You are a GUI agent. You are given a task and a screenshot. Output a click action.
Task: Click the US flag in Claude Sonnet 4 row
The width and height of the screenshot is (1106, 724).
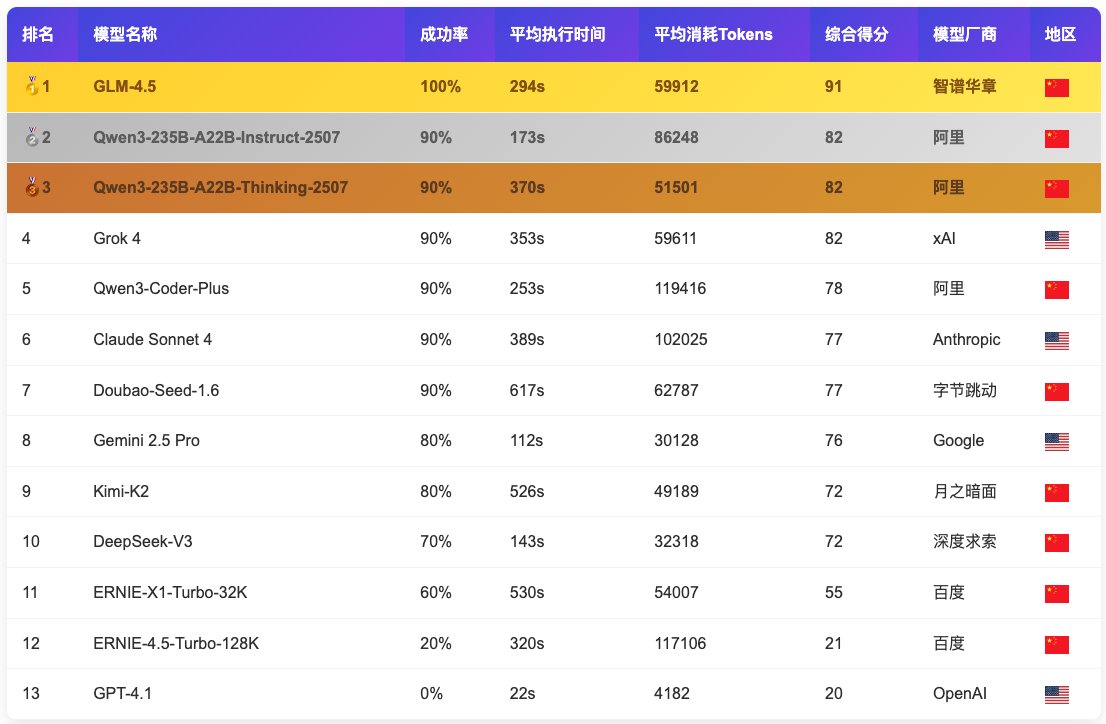1057,341
